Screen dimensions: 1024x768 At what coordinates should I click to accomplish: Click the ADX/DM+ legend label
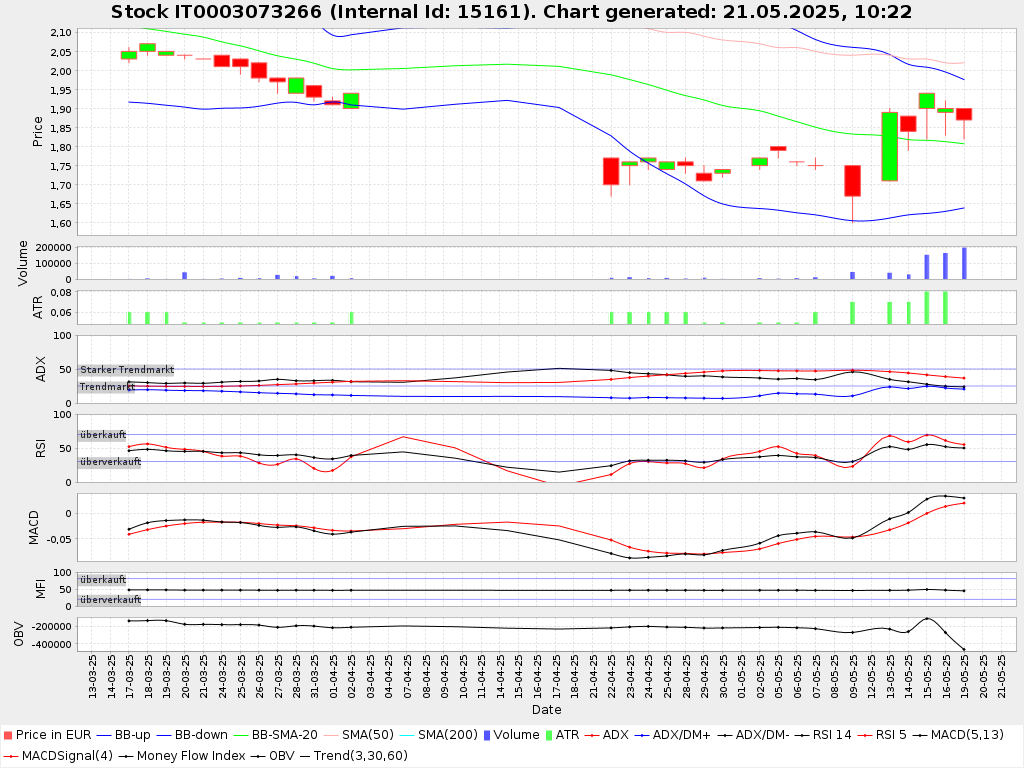coord(681,735)
